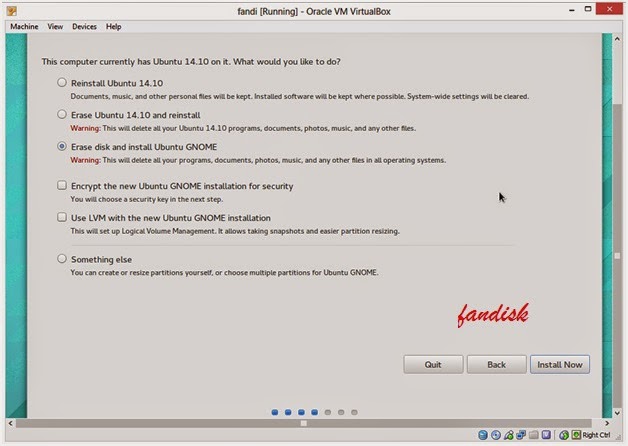The width and height of the screenshot is (628, 446).
Task: Maximize the VirtualBox window
Action: [x=588, y=9]
